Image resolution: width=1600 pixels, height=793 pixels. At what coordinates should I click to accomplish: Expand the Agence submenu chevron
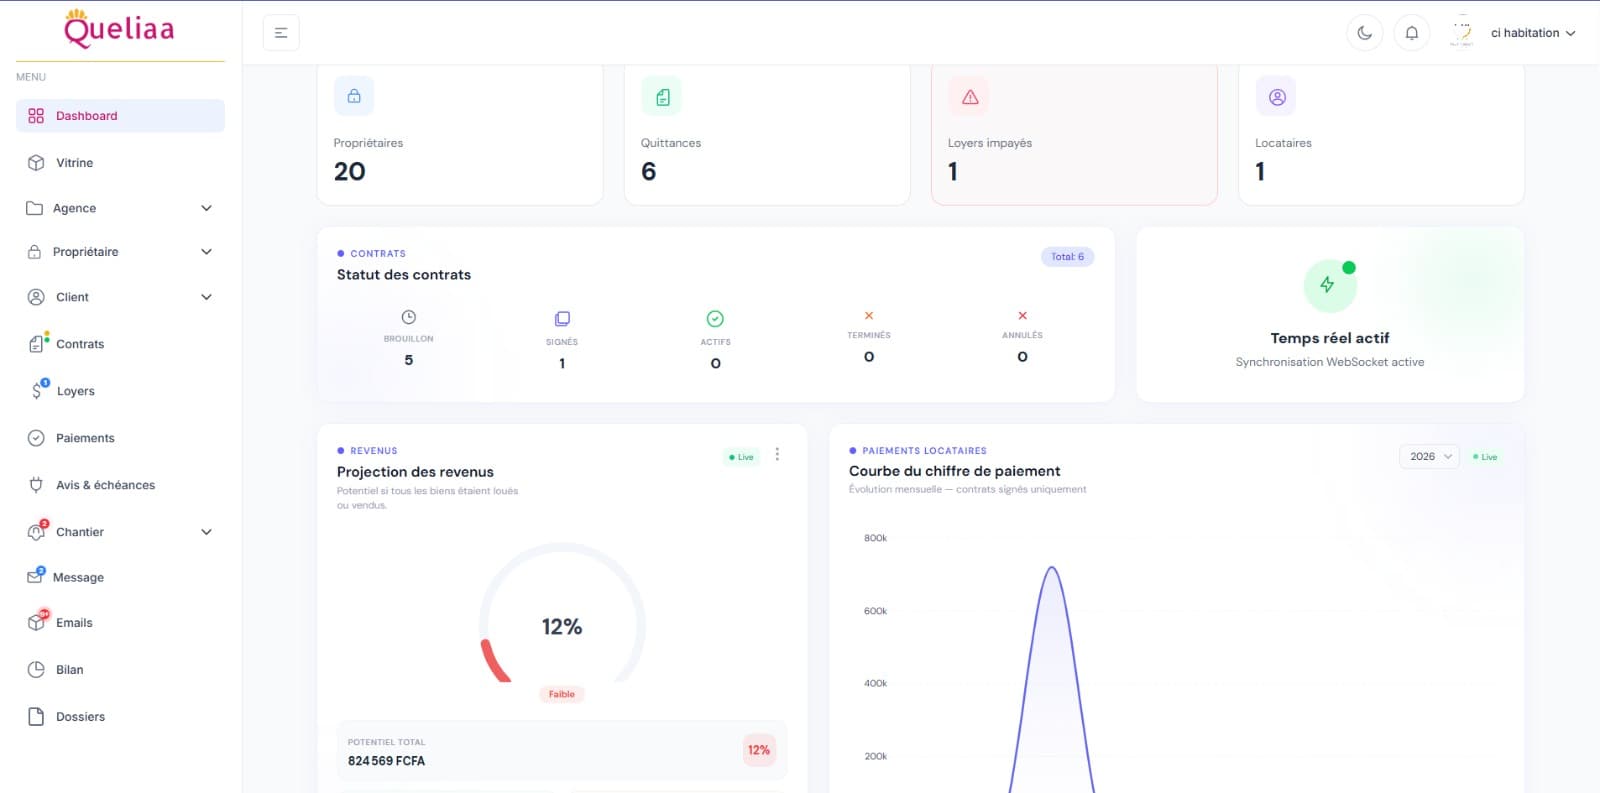pyautogui.click(x=206, y=208)
